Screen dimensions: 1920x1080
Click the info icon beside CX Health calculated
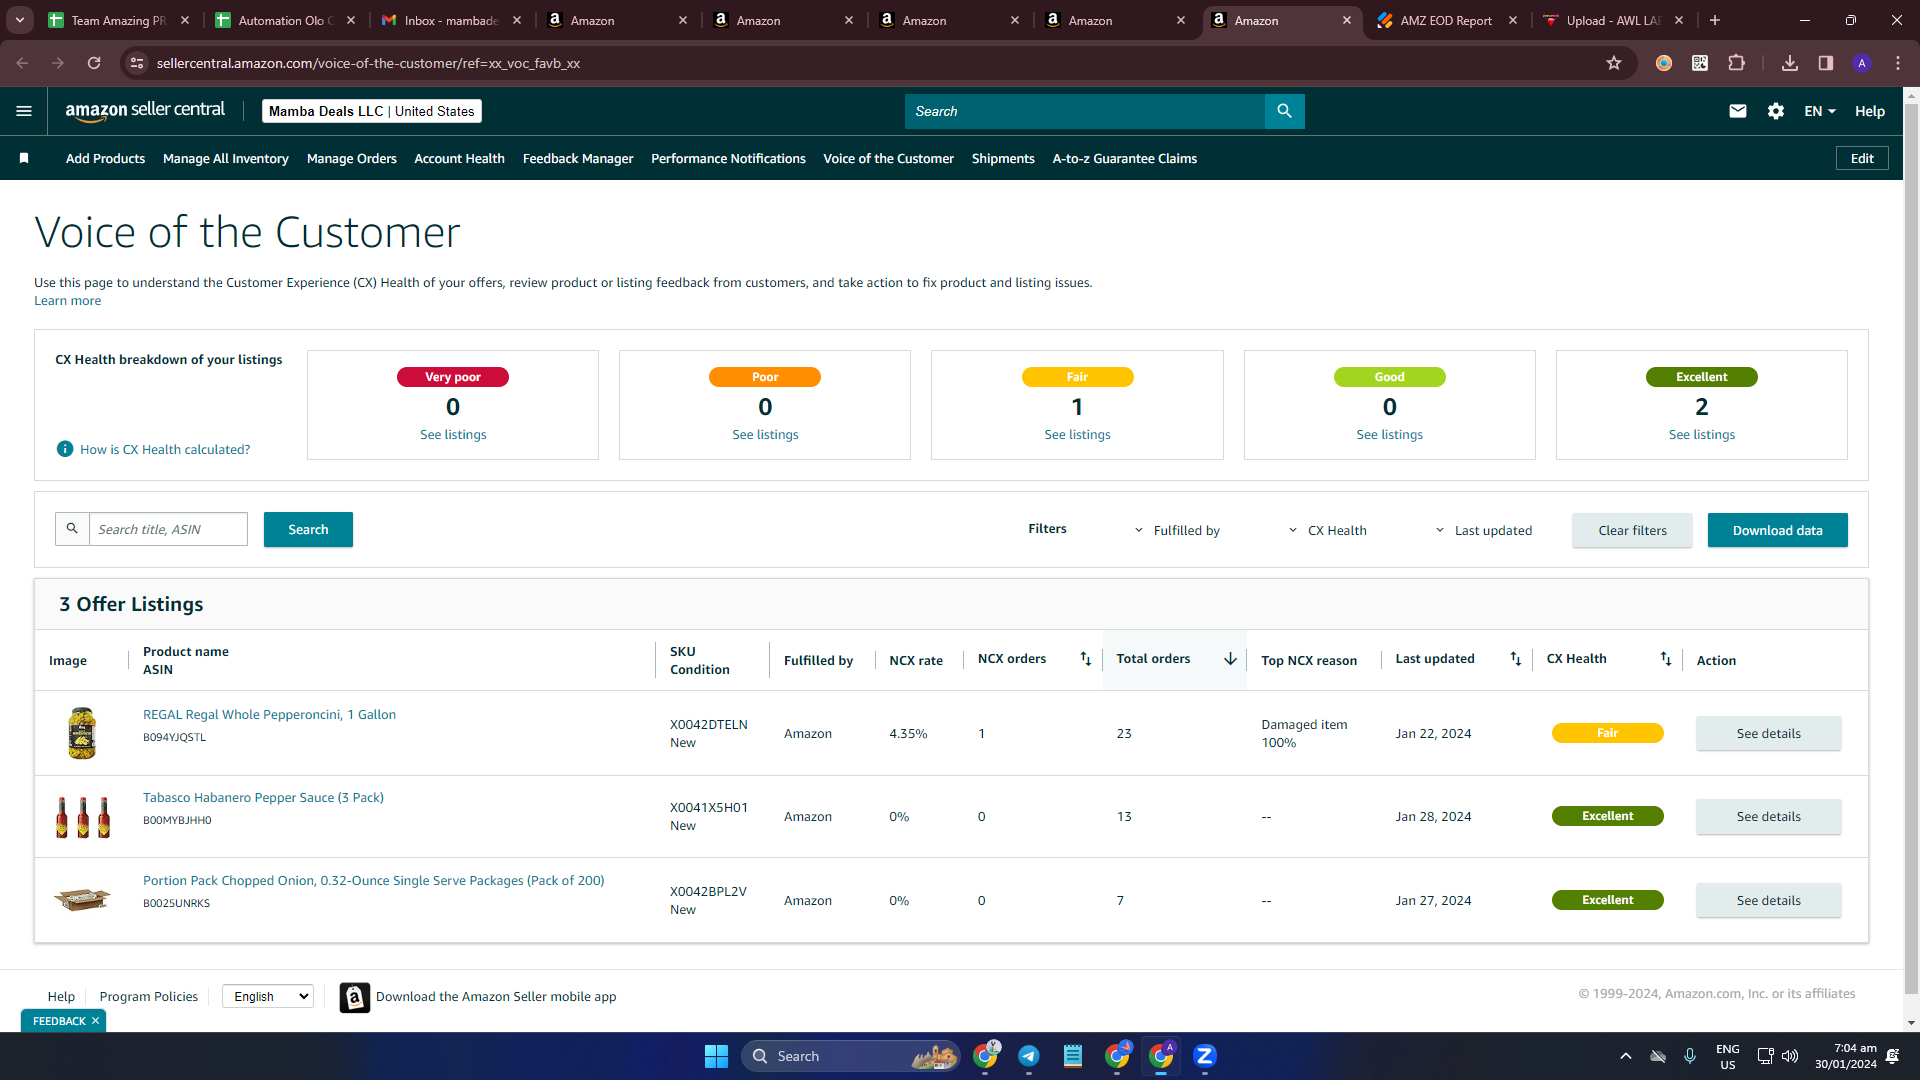click(65, 449)
